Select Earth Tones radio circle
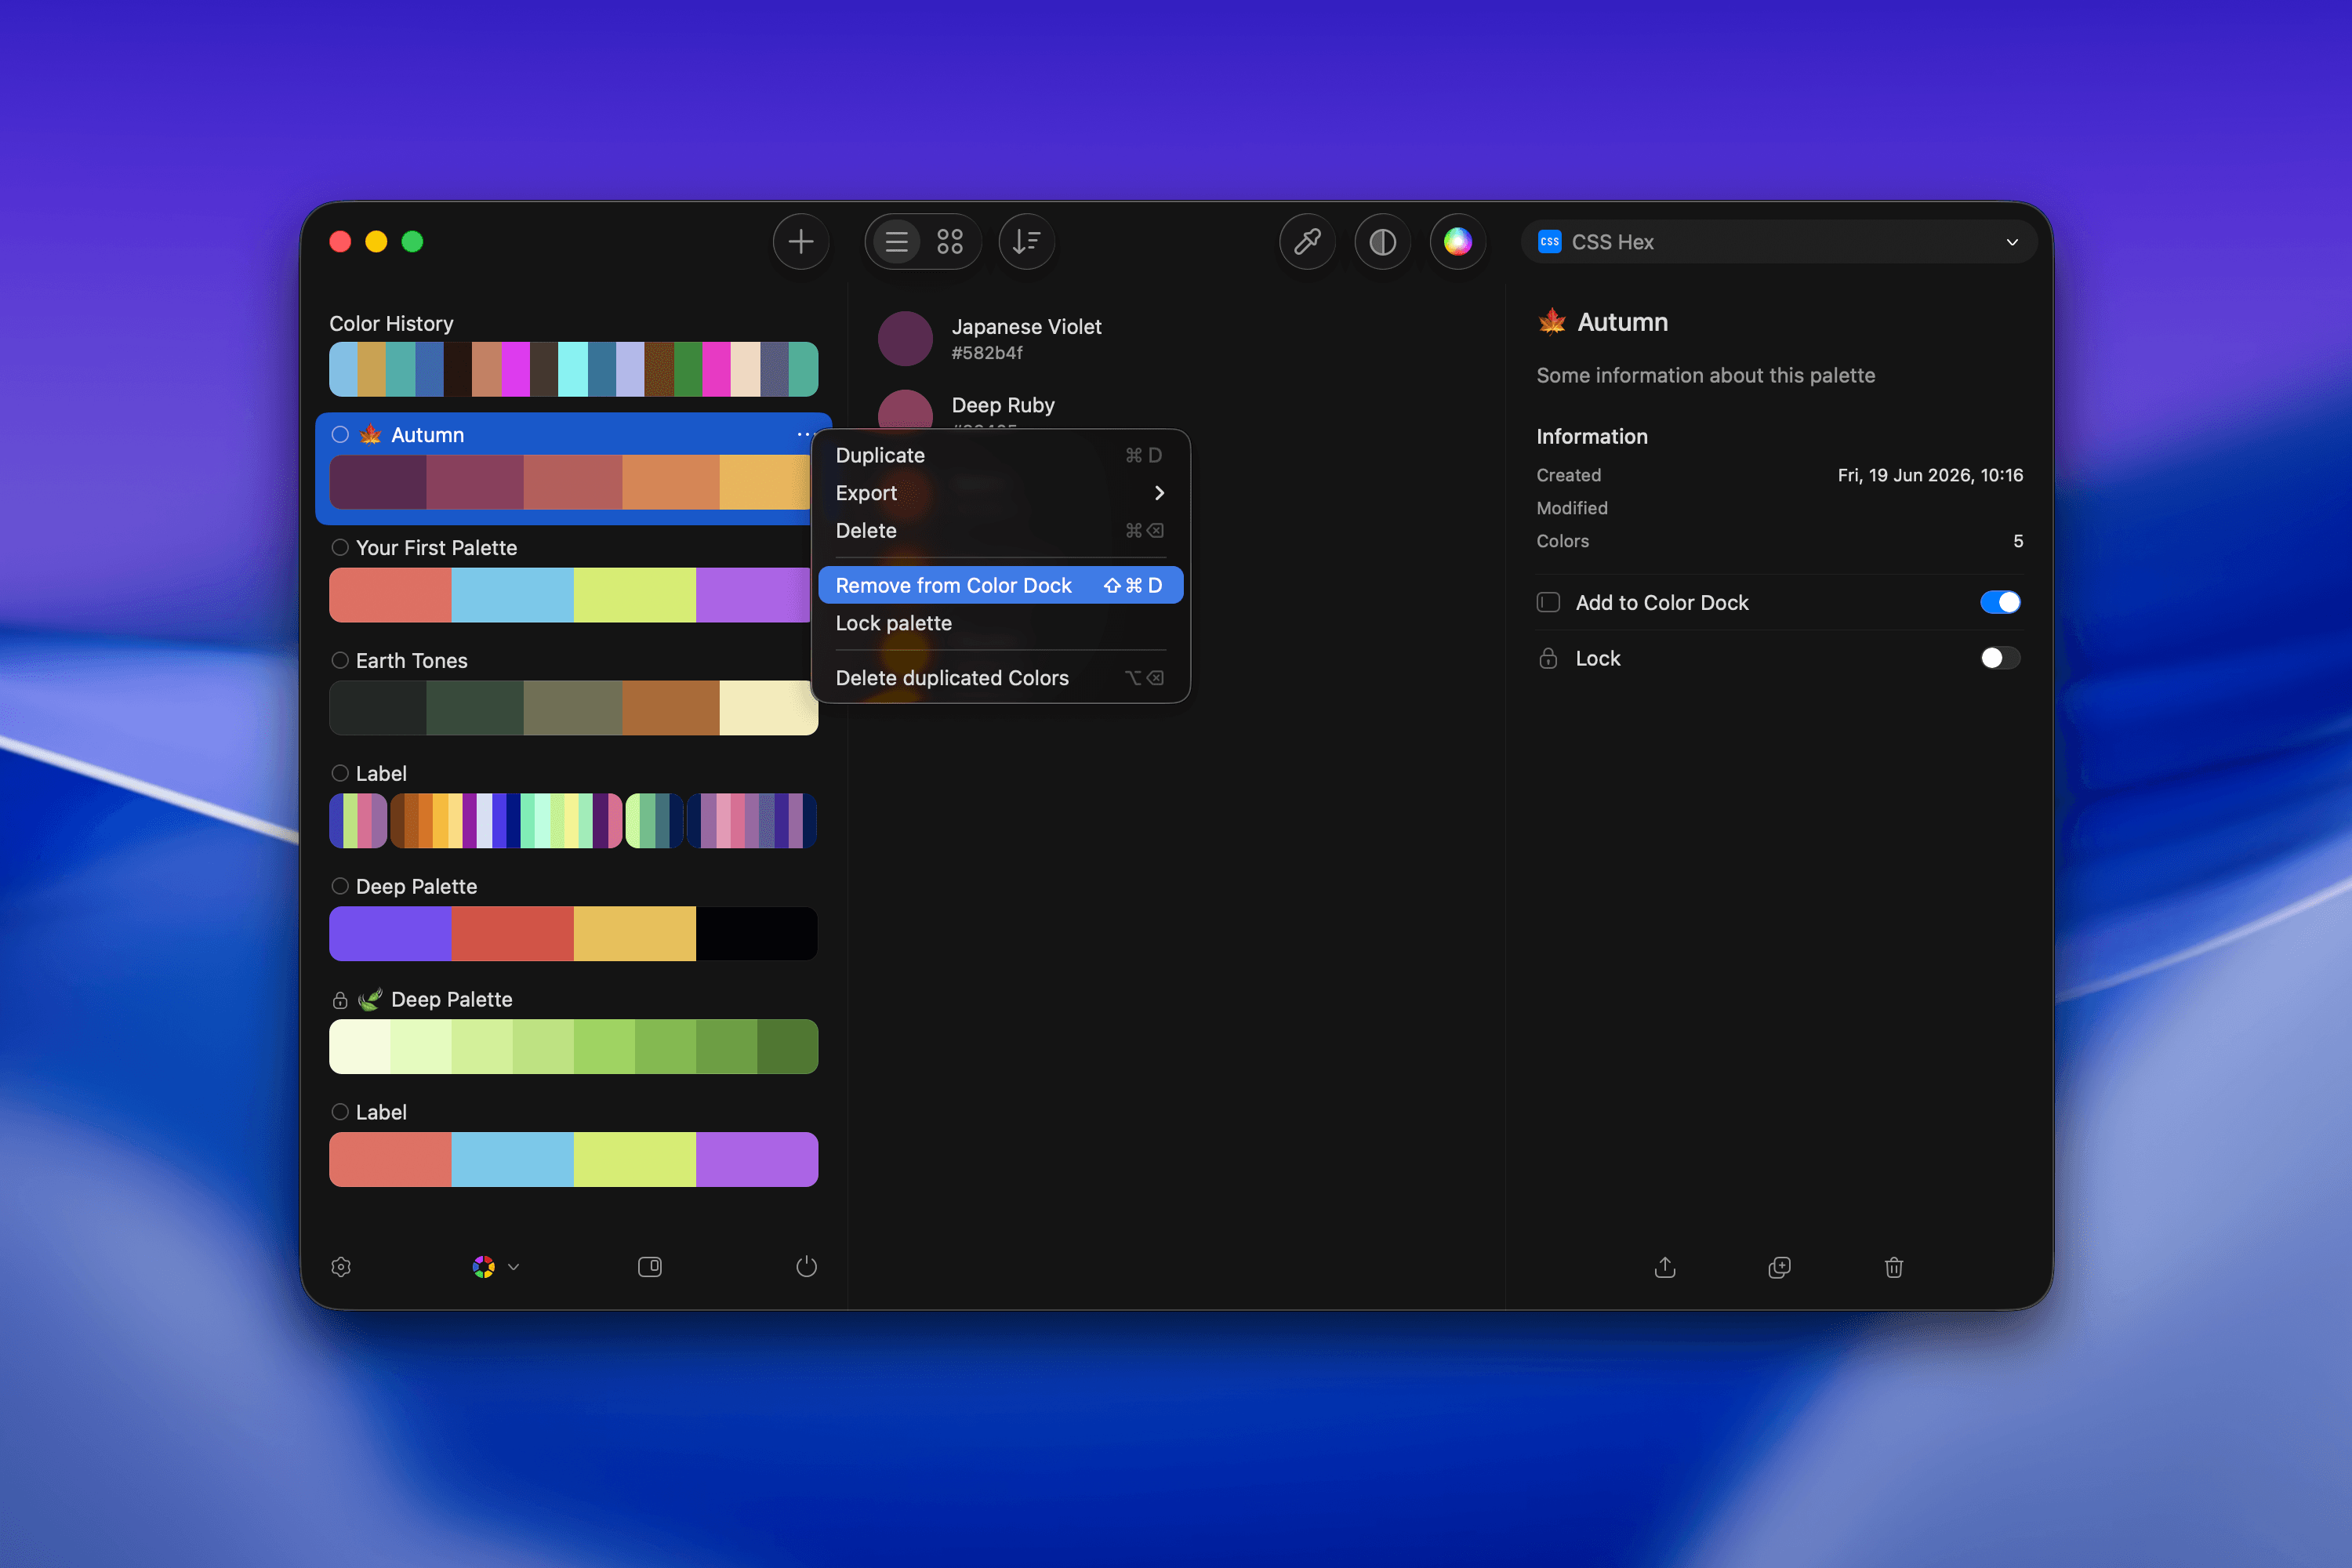This screenshot has height=1568, width=2352. point(340,660)
